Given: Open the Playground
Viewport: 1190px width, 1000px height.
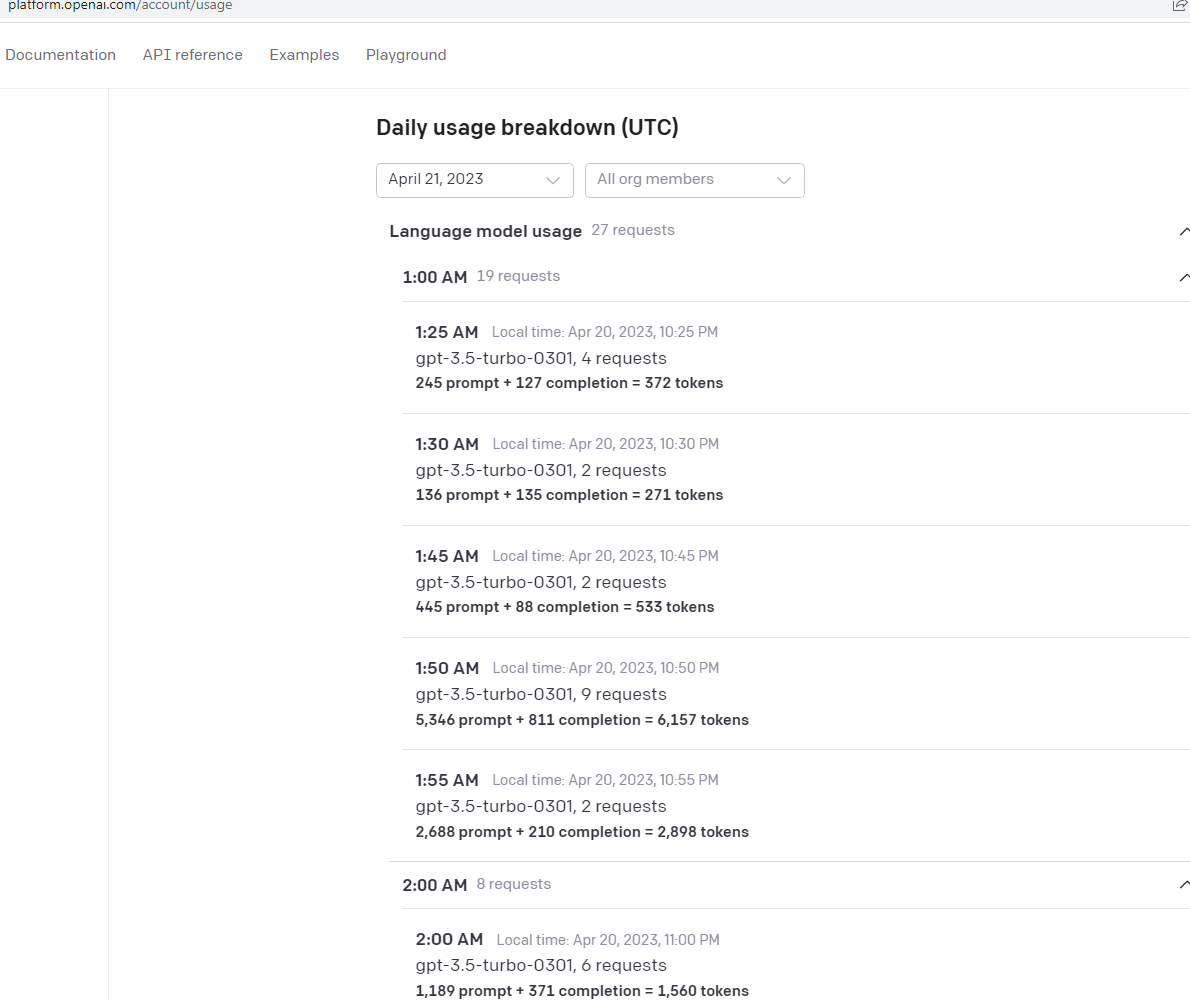Looking at the screenshot, I should click(406, 55).
